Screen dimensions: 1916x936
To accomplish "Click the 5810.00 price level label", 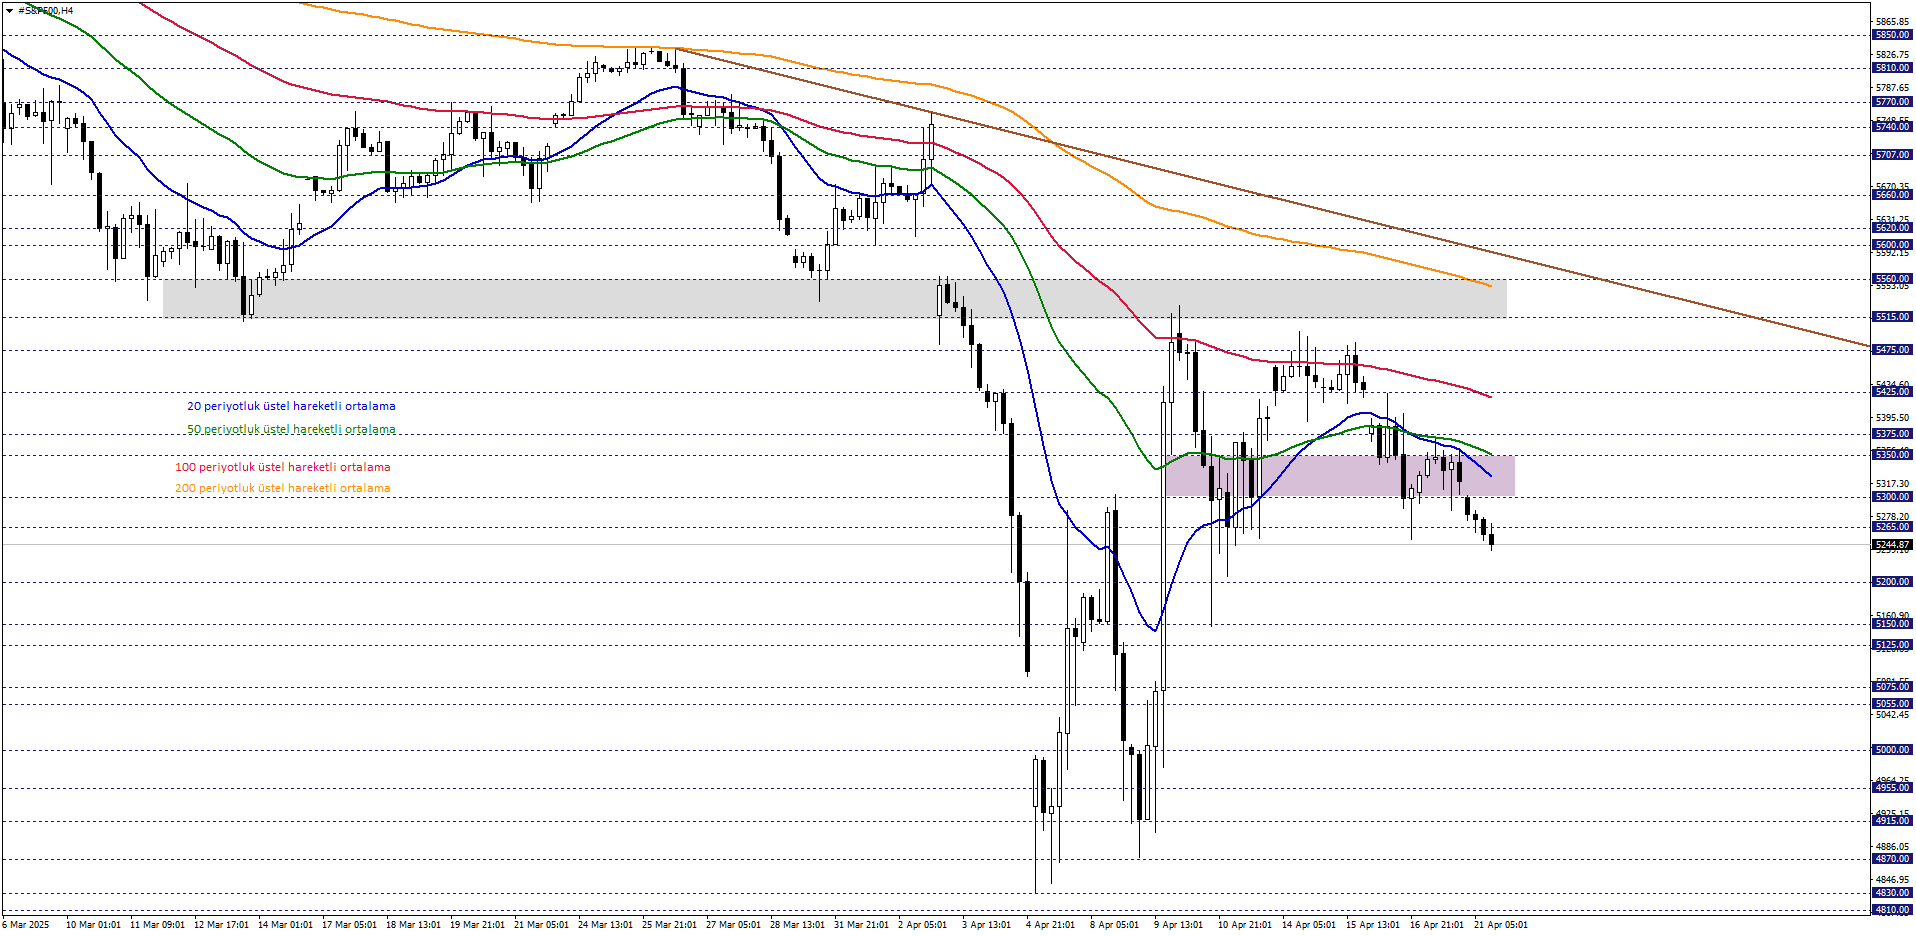I will [x=1892, y=68].
